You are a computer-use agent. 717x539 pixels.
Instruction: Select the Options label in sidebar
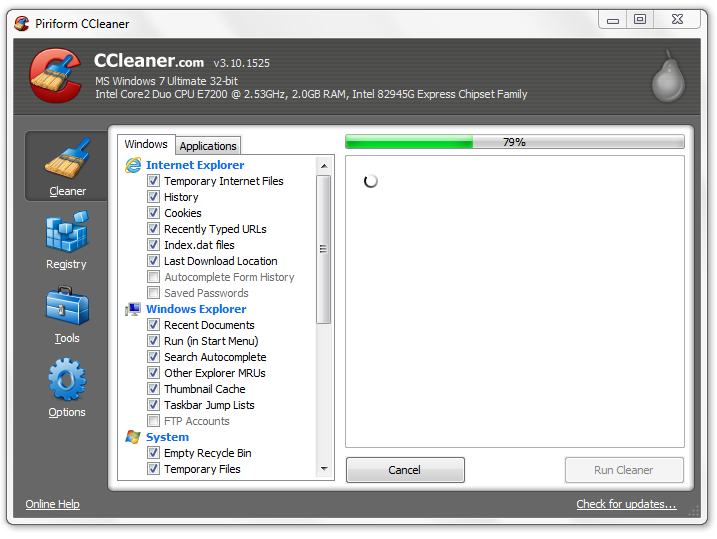[67, 412]
